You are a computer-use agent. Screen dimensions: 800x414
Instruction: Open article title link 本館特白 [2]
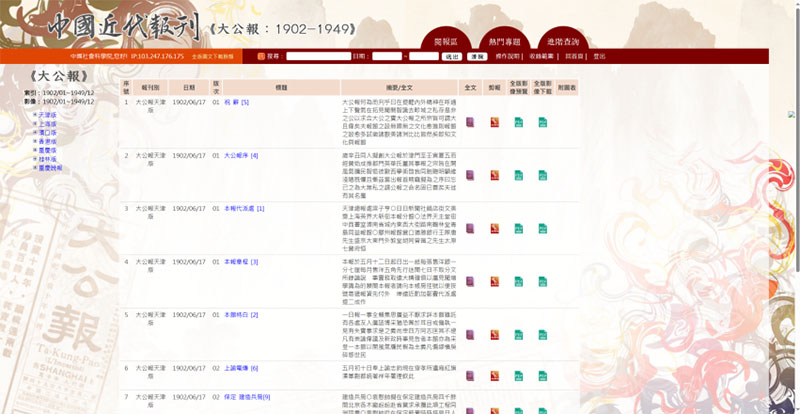(x=241, y=314)
